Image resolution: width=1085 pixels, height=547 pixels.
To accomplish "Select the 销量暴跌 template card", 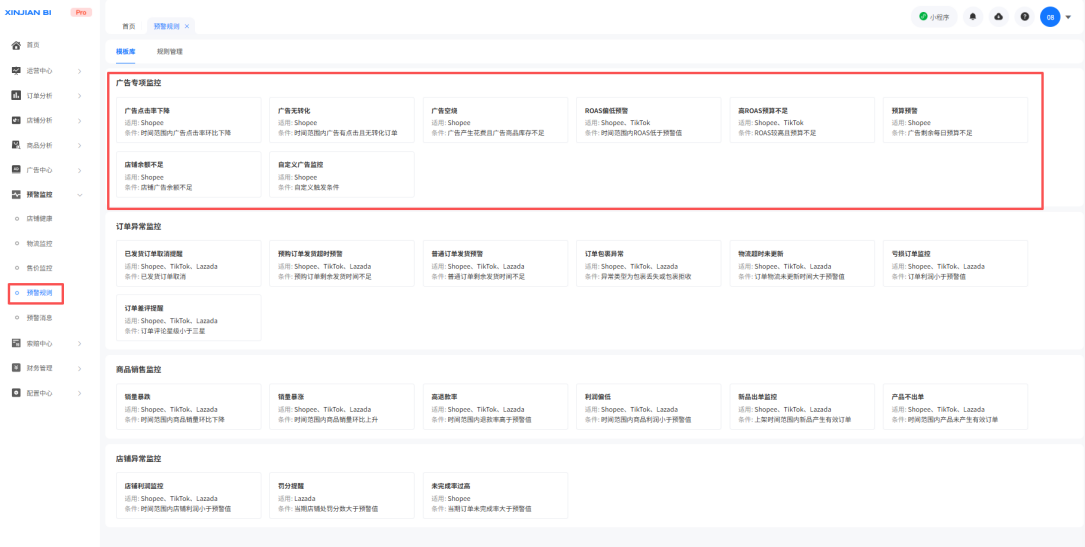I will 187,408.
